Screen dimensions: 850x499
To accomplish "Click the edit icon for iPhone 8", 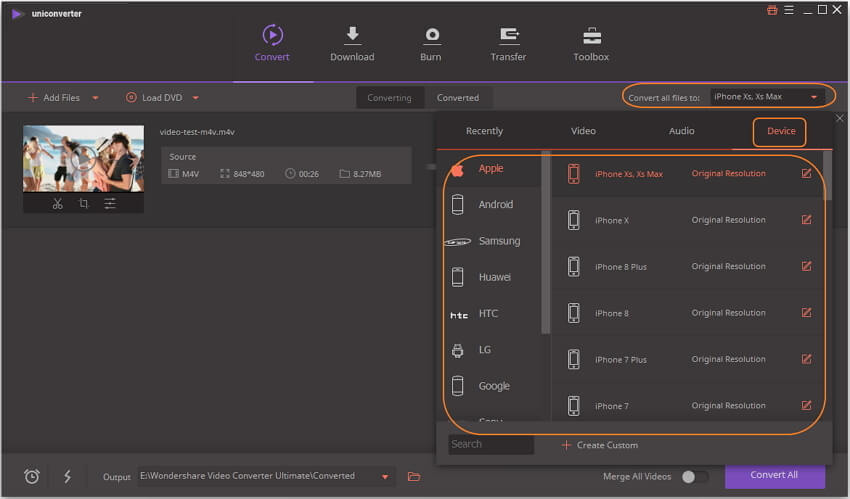I will pyautogui.click(x=806, y=313).
